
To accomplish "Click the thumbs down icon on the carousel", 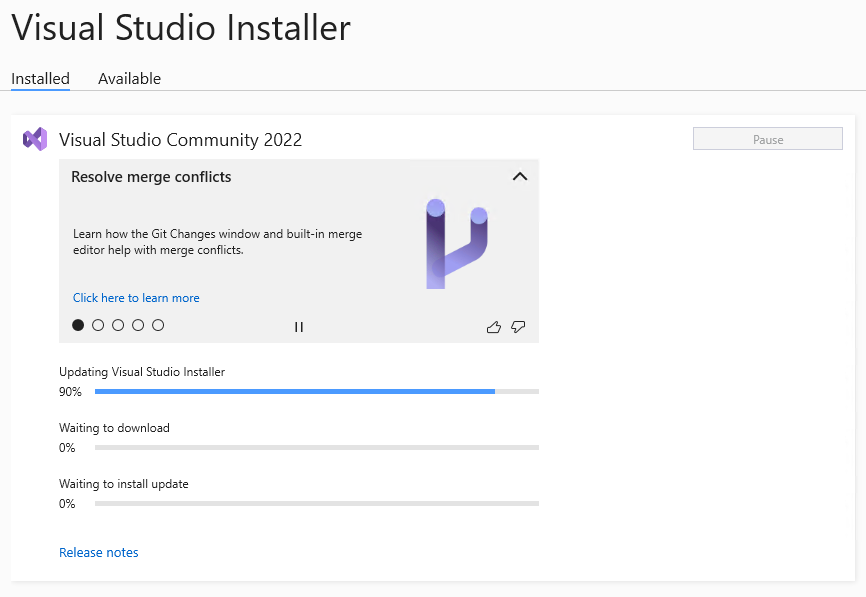I will tap(518, 326).
